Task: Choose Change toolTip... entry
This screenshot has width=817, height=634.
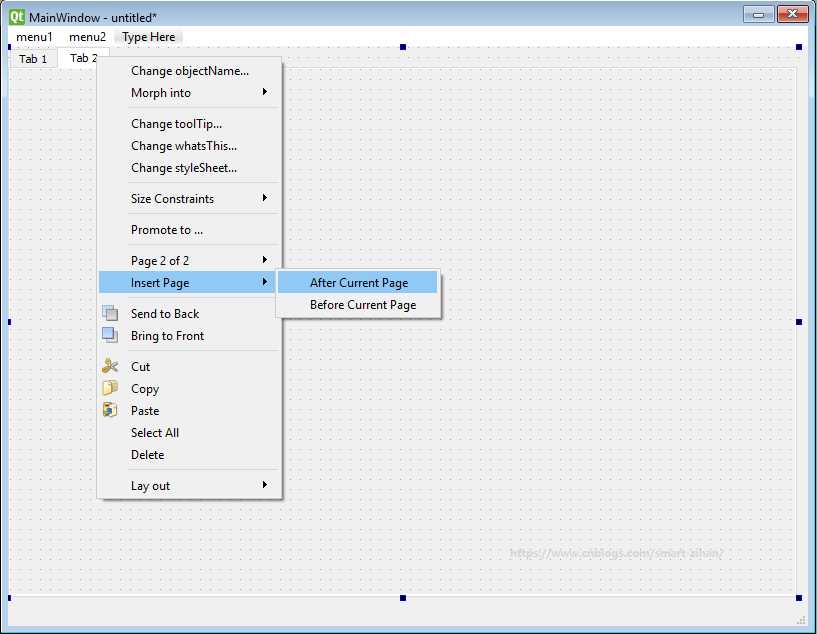Action: [x=190, y=124]
